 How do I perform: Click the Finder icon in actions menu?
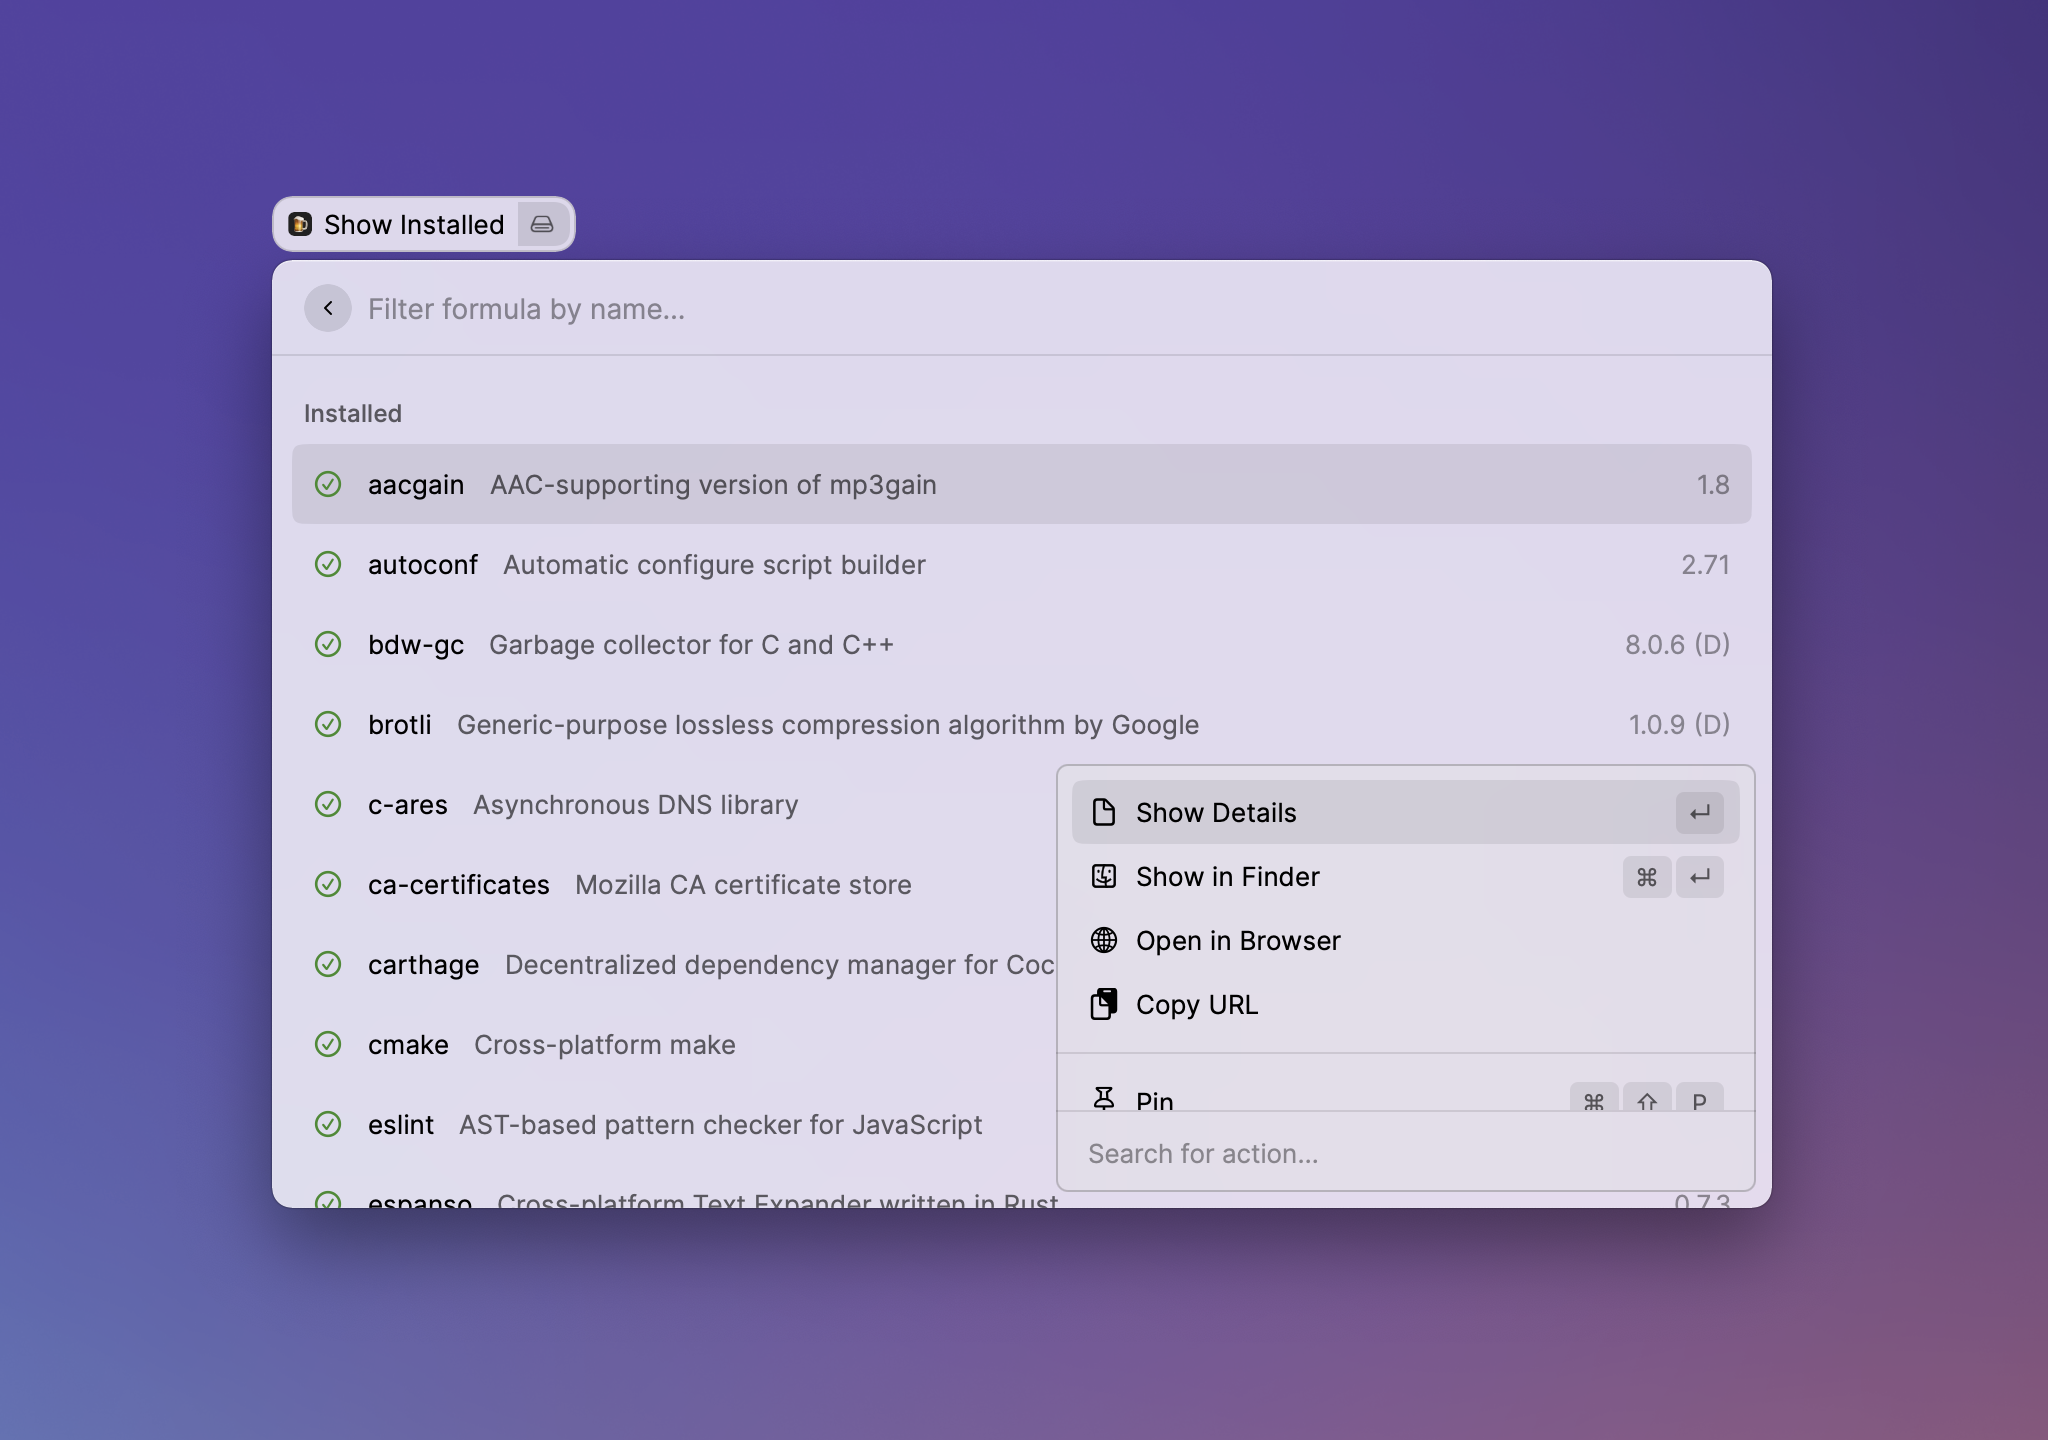click(x=1104, y=876)
